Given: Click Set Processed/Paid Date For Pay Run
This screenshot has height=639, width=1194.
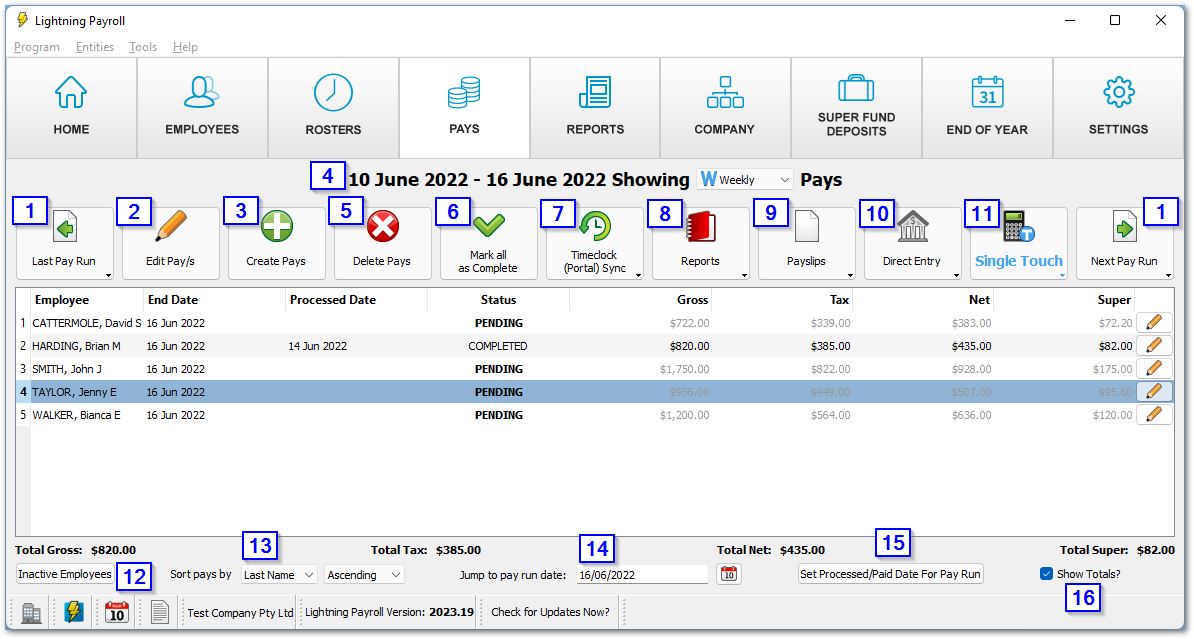Looking at the screenshot, I should click(890, 574).
